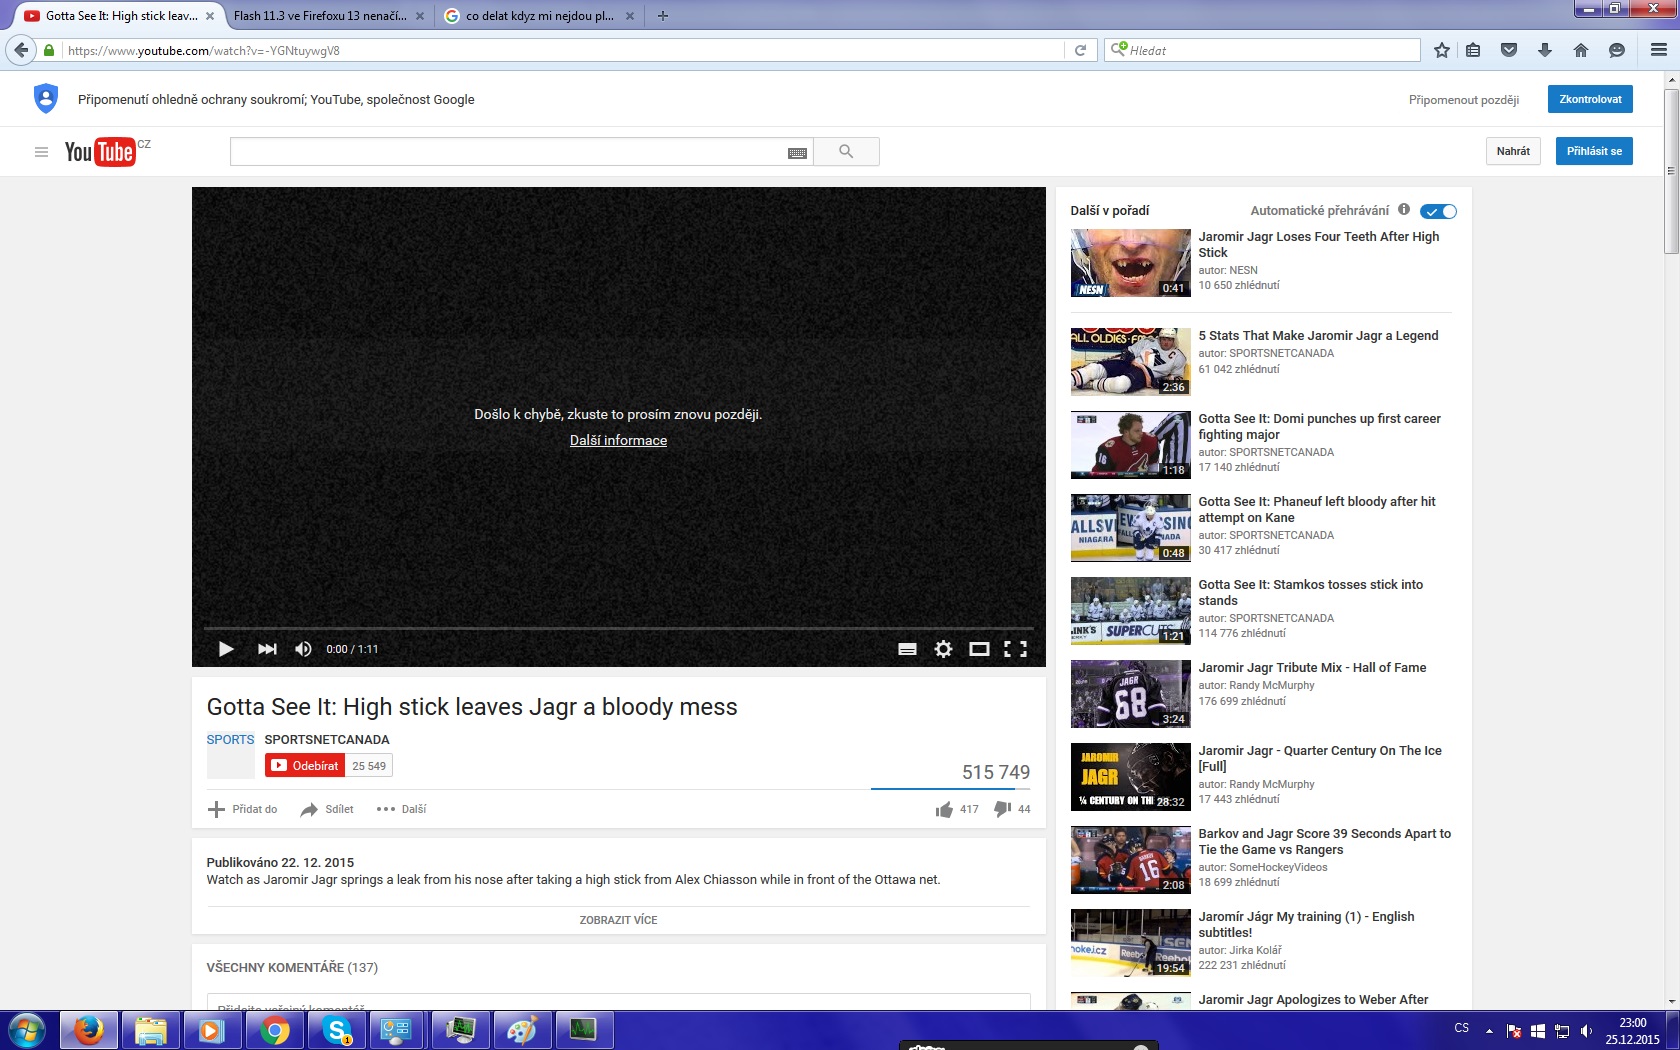This screenshot has height=1050, width=1680.
Task: Enter fullscreen mode in the player
Action: (x=1015, y=649)
